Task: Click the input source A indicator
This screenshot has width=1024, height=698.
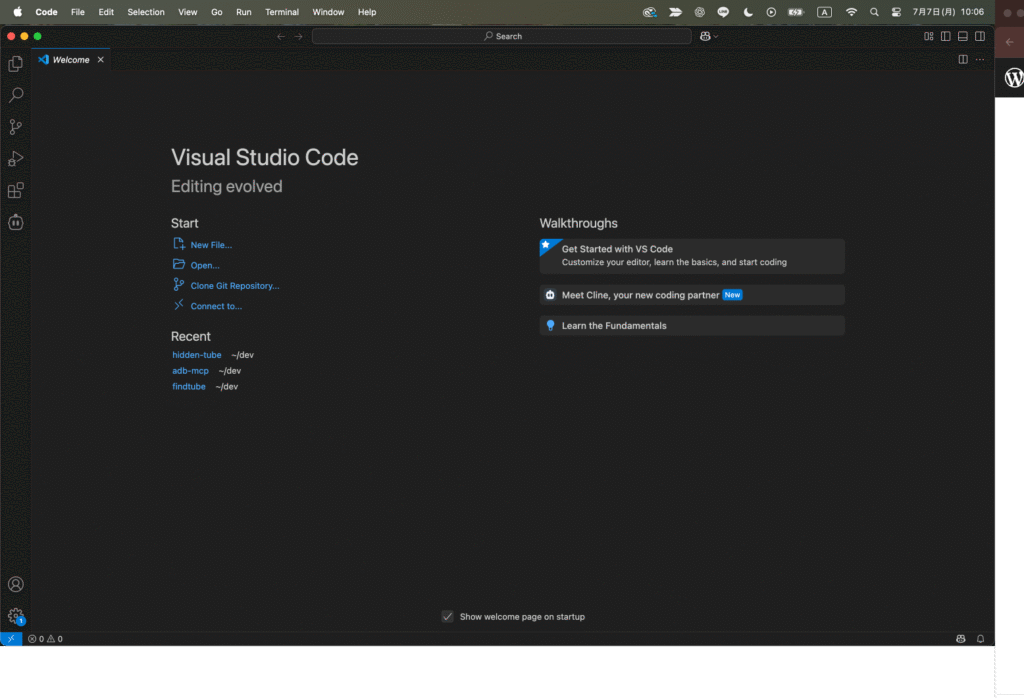Action: coord(824,12)
